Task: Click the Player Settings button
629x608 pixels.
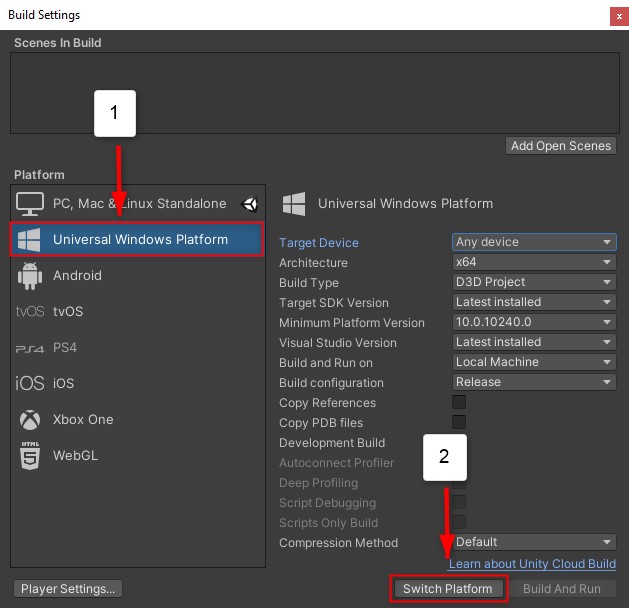Action: pyautogui.click(x=68, y=589)
